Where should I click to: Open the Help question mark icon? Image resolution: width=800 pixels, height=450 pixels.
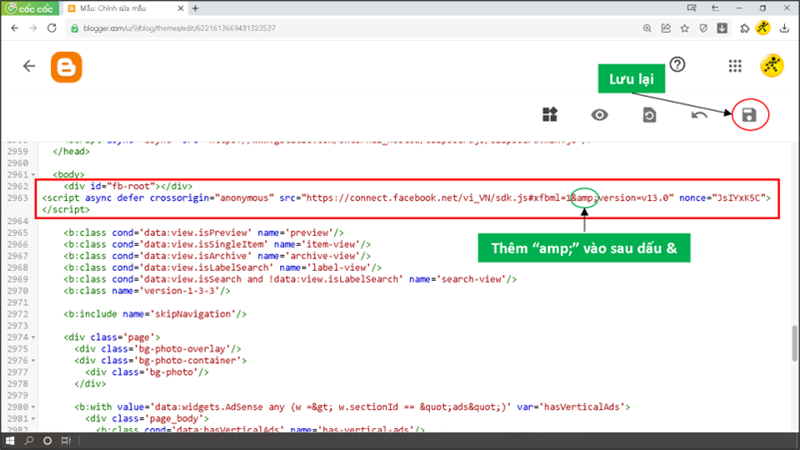pyautogui.click(x=677, y=65)
